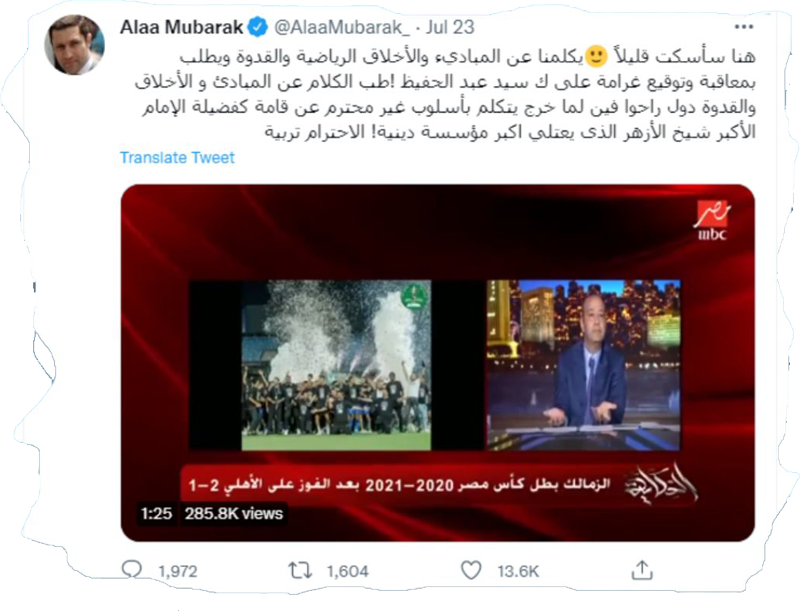Click the blue verified badge
Screen dimensions: 800x611
click(x=258, y=27)
